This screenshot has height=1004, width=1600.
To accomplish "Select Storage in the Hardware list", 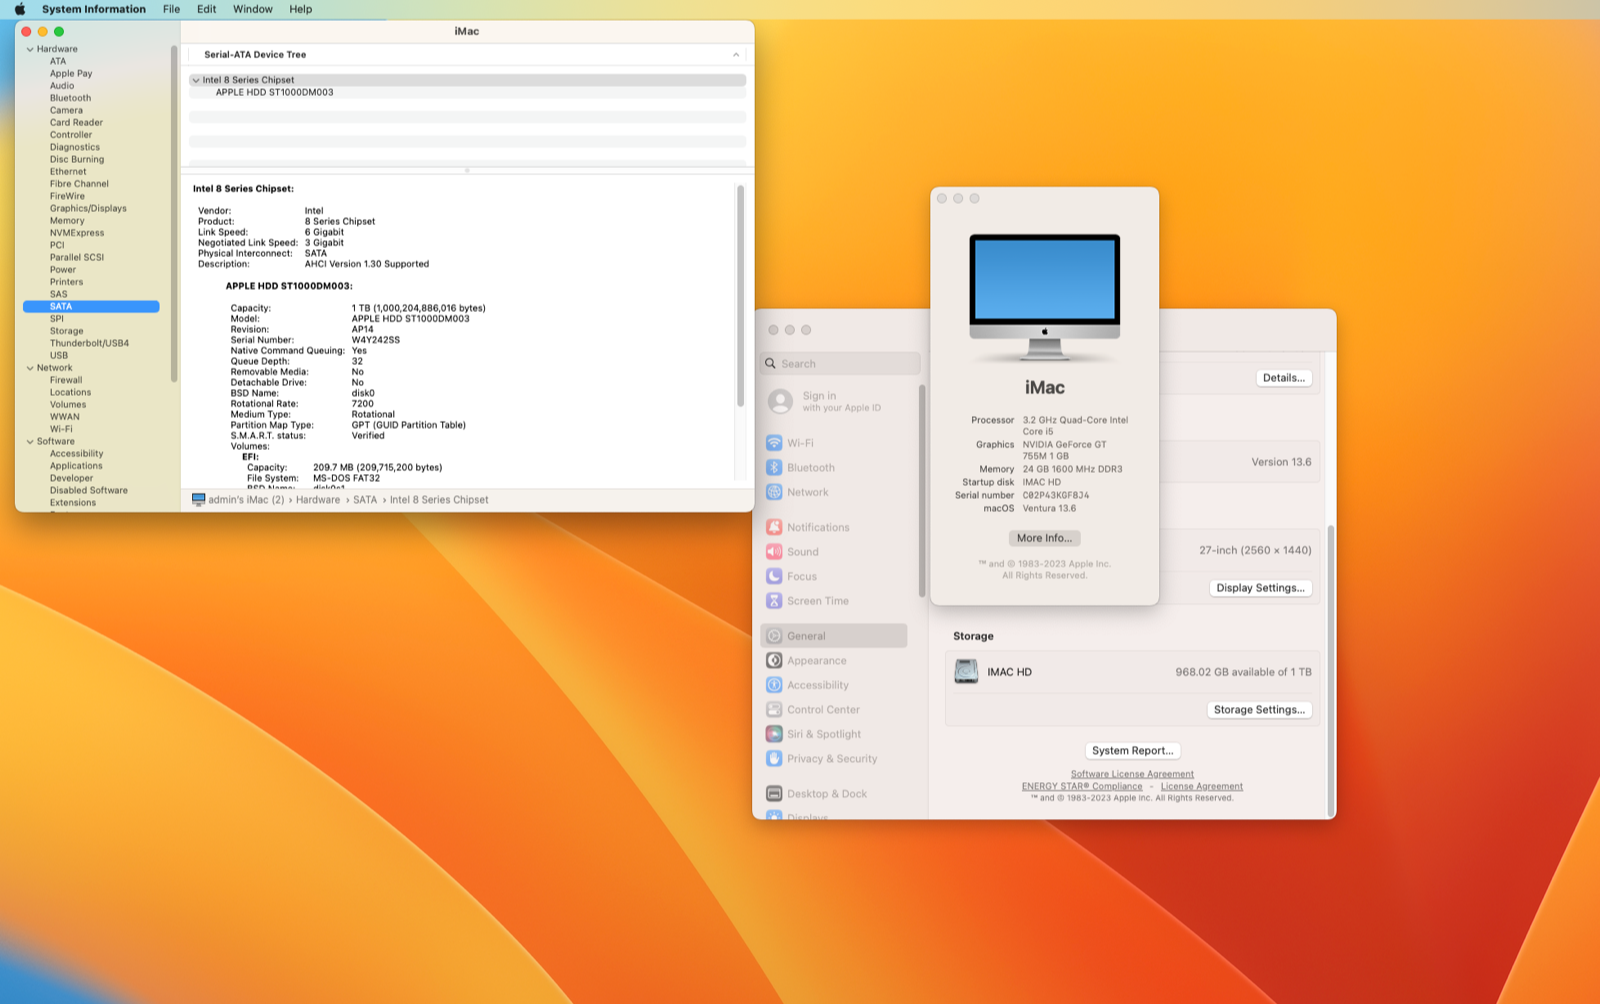I will (67, 331).
